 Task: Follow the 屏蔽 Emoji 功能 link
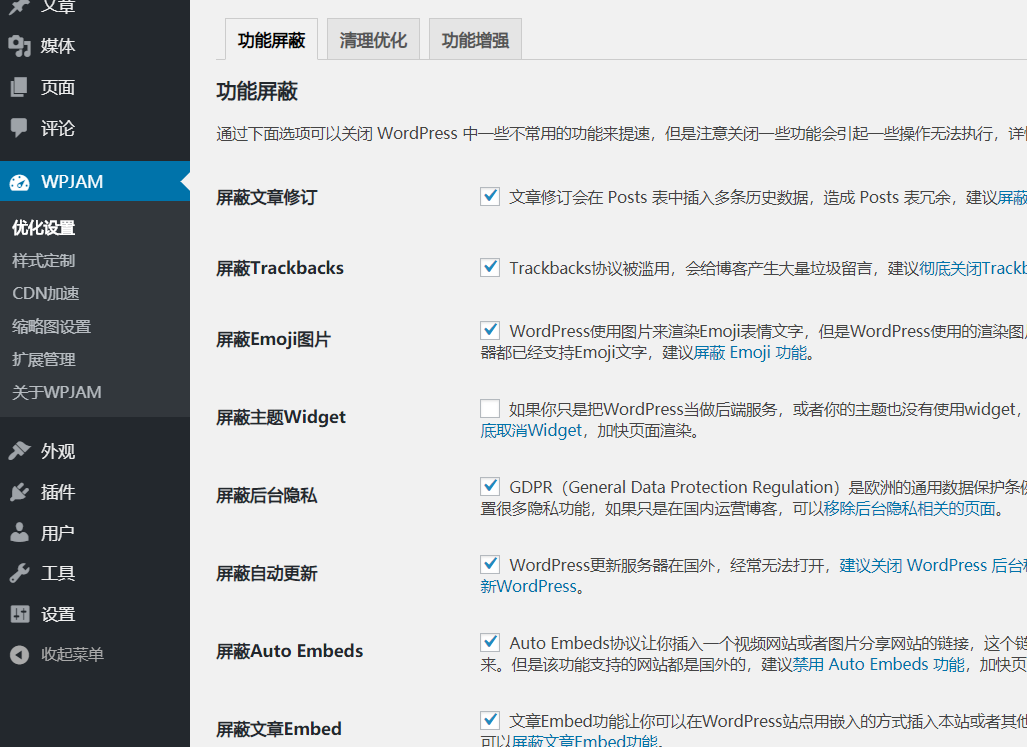point(751,352)
